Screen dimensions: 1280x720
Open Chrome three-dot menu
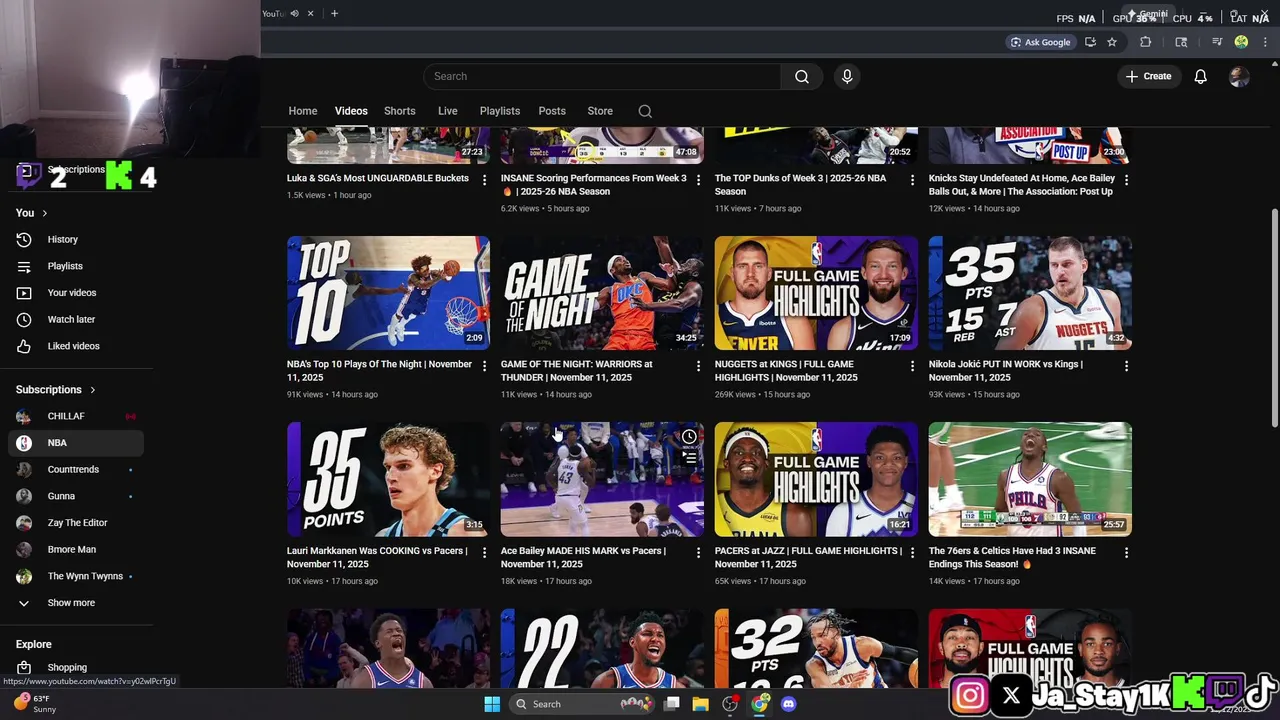point(1265,42)
